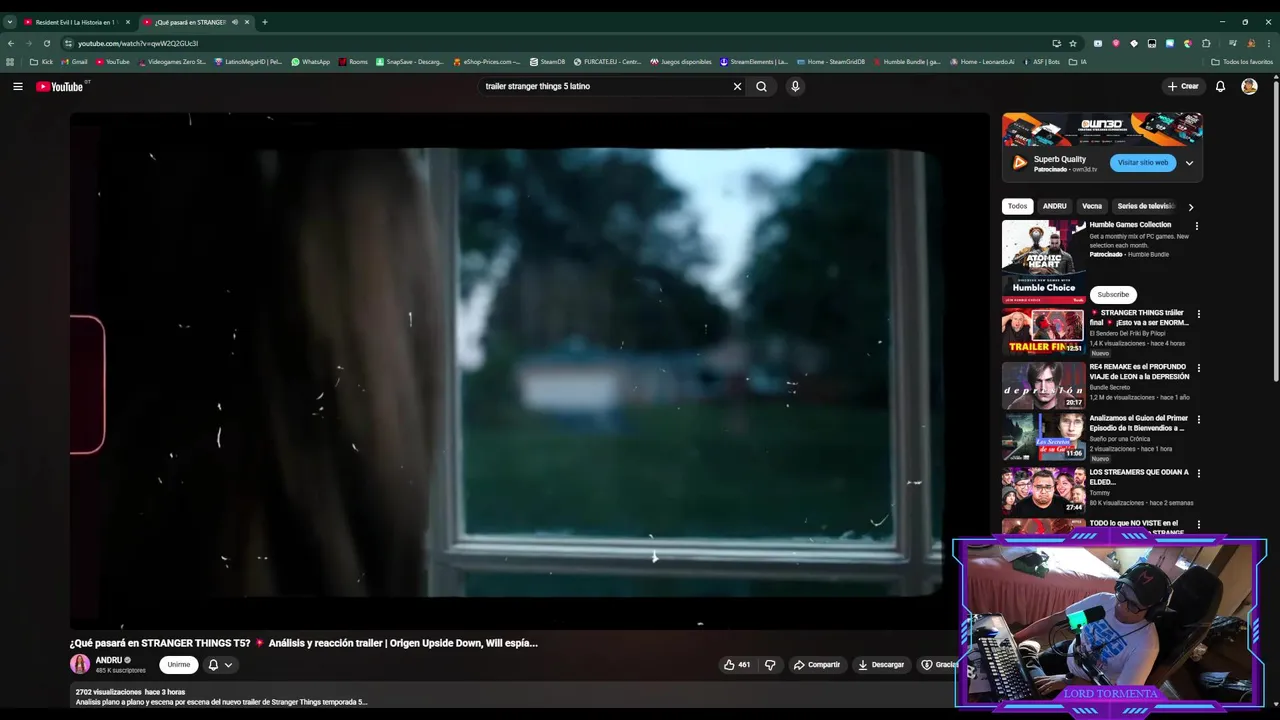Select the Todos filter chip
Viewport: 1280px width, 720px height.
[x=1017, y=206]
